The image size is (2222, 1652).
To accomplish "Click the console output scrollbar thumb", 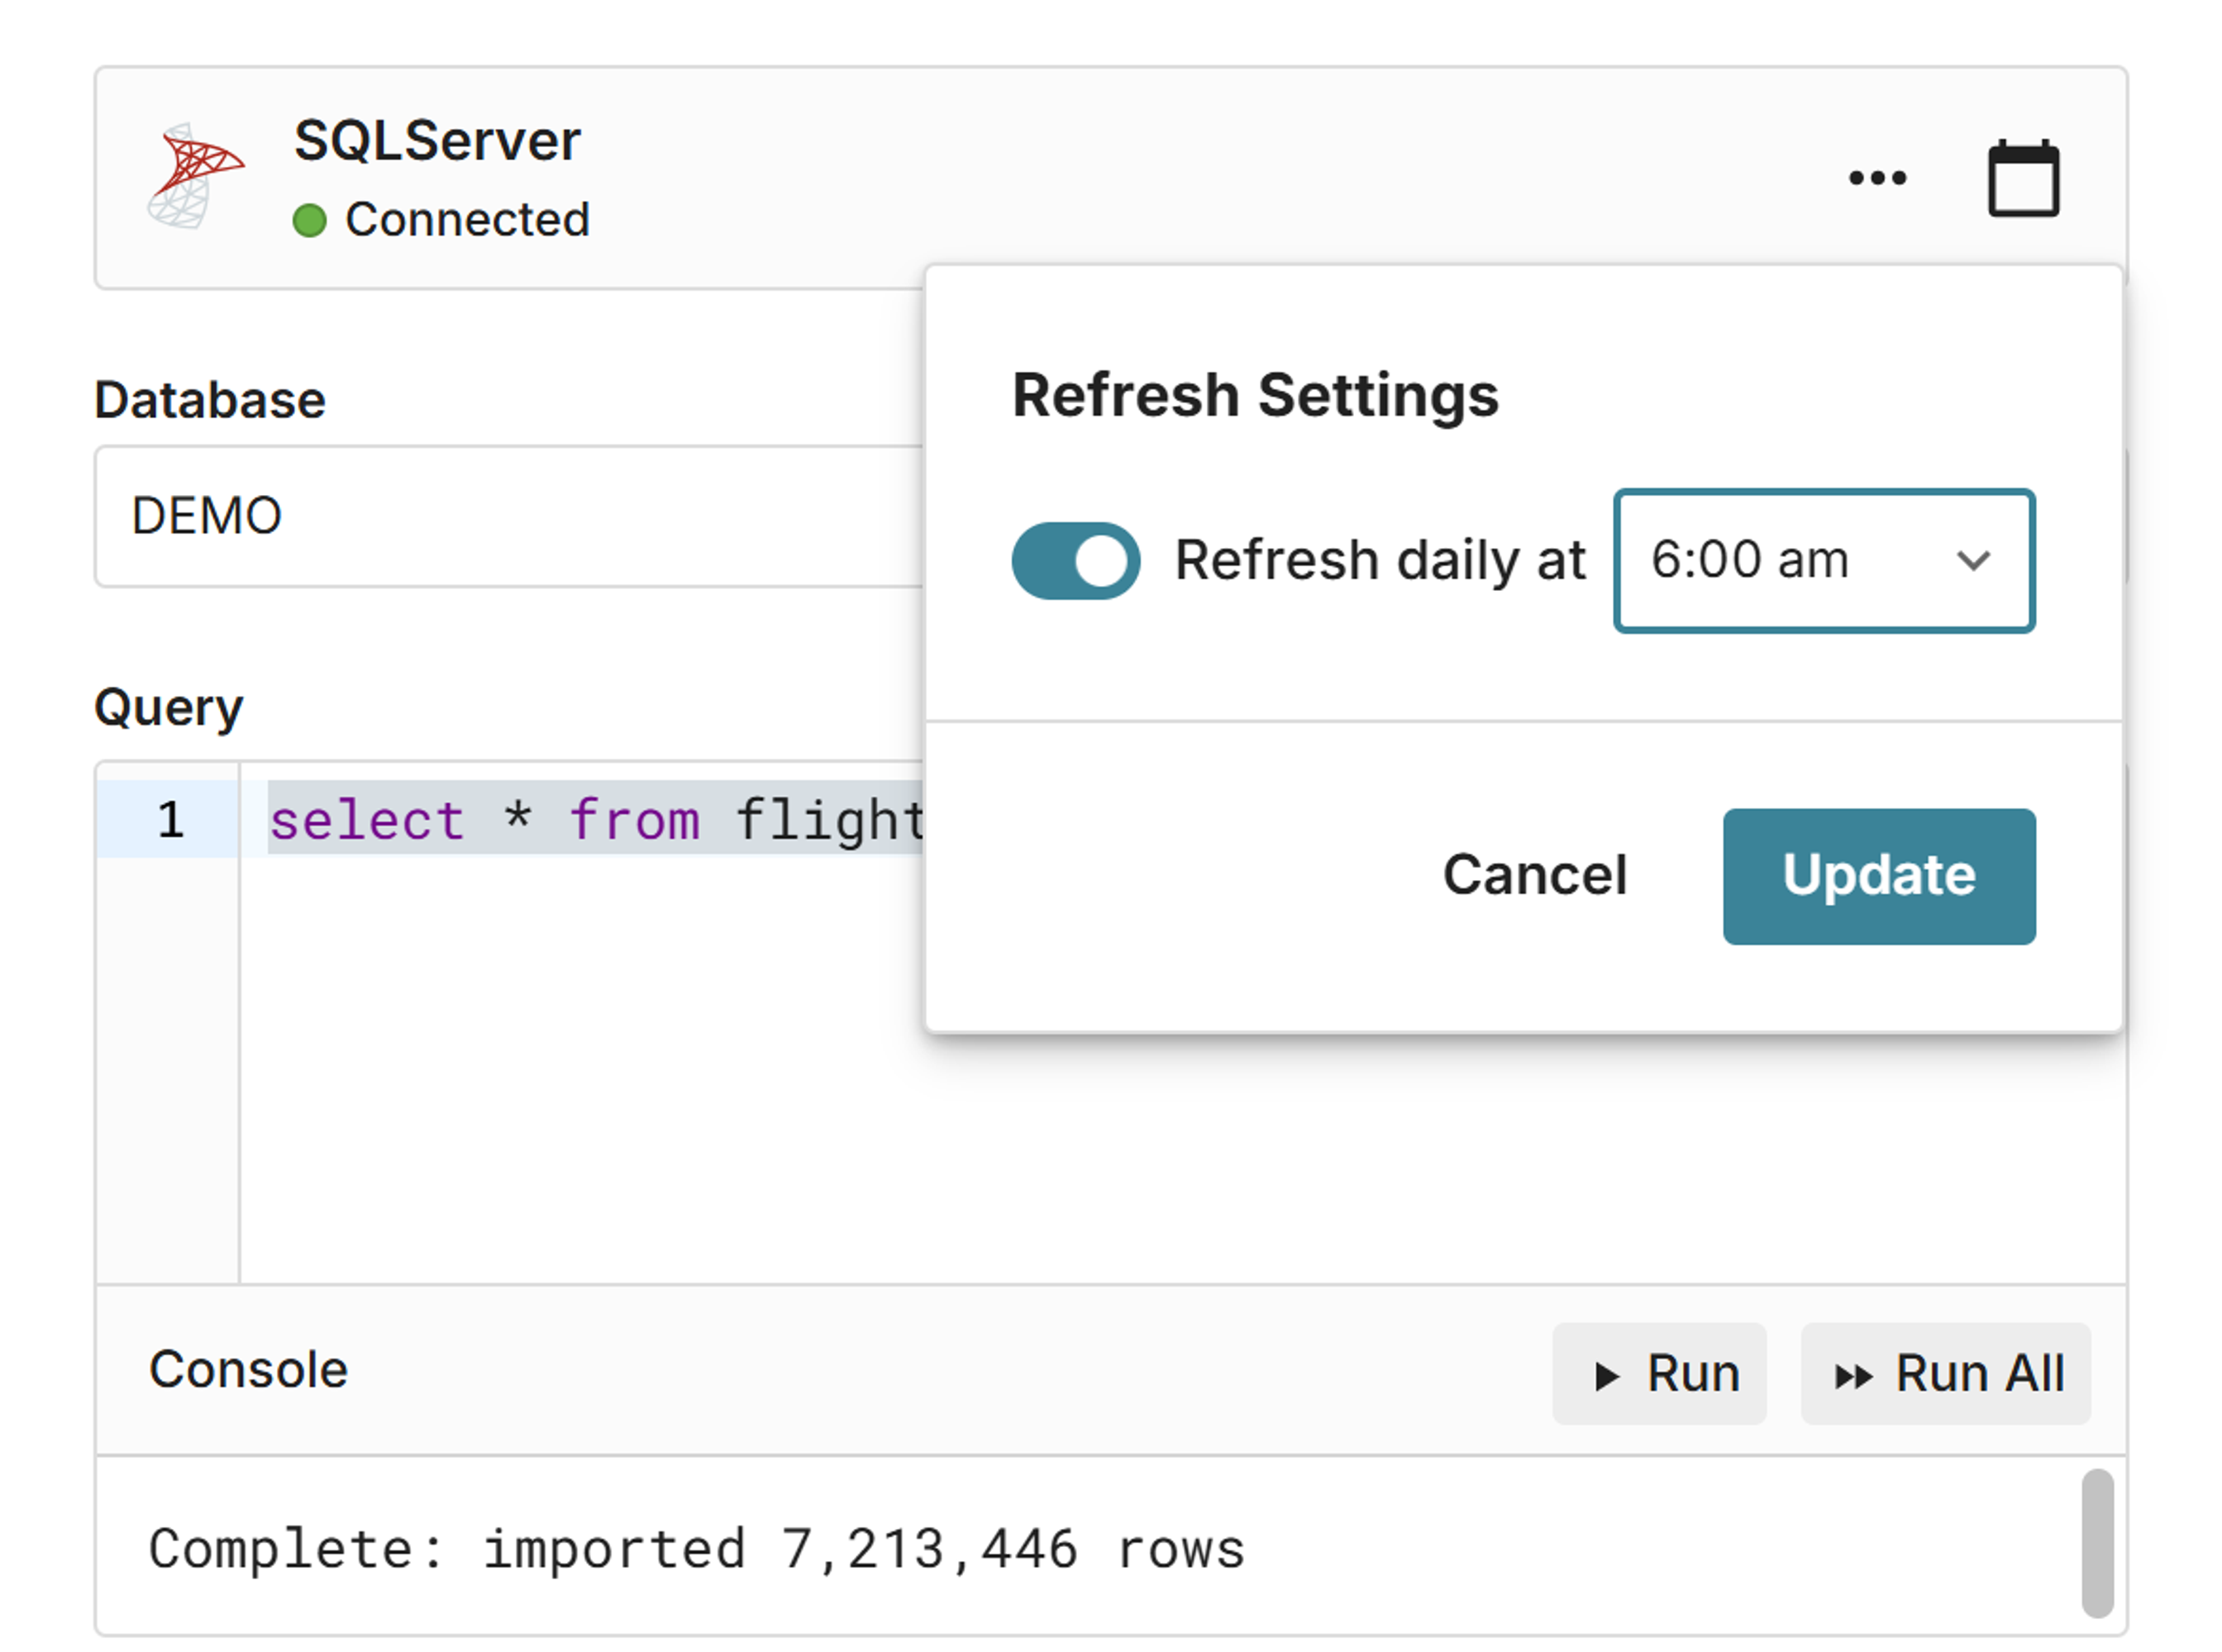I will pyautogui.click(x=2096, y=1541).
